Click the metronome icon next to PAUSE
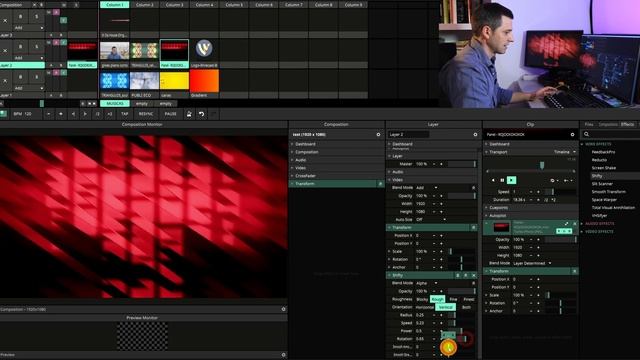 189,114
